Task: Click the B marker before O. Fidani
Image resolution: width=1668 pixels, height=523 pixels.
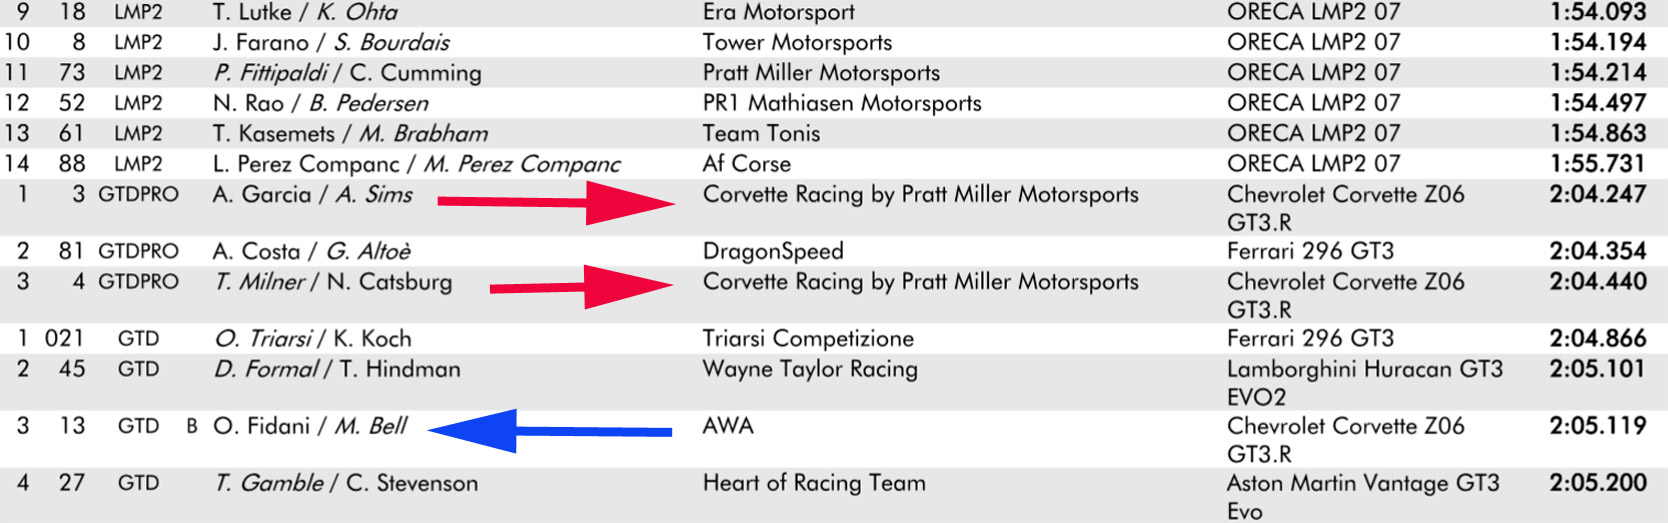Action: pyautogui.click(x=192, y=426)
